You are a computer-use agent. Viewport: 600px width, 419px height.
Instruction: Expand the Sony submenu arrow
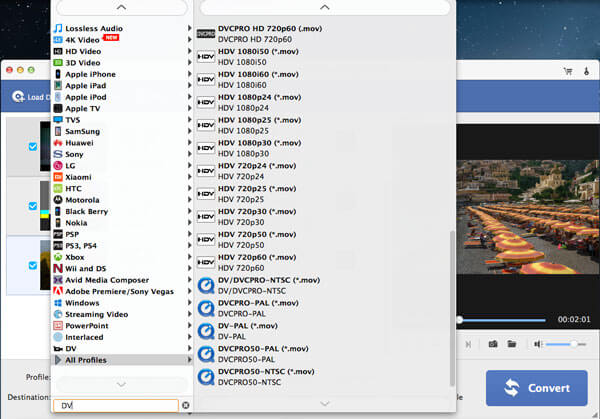[189, 154]
